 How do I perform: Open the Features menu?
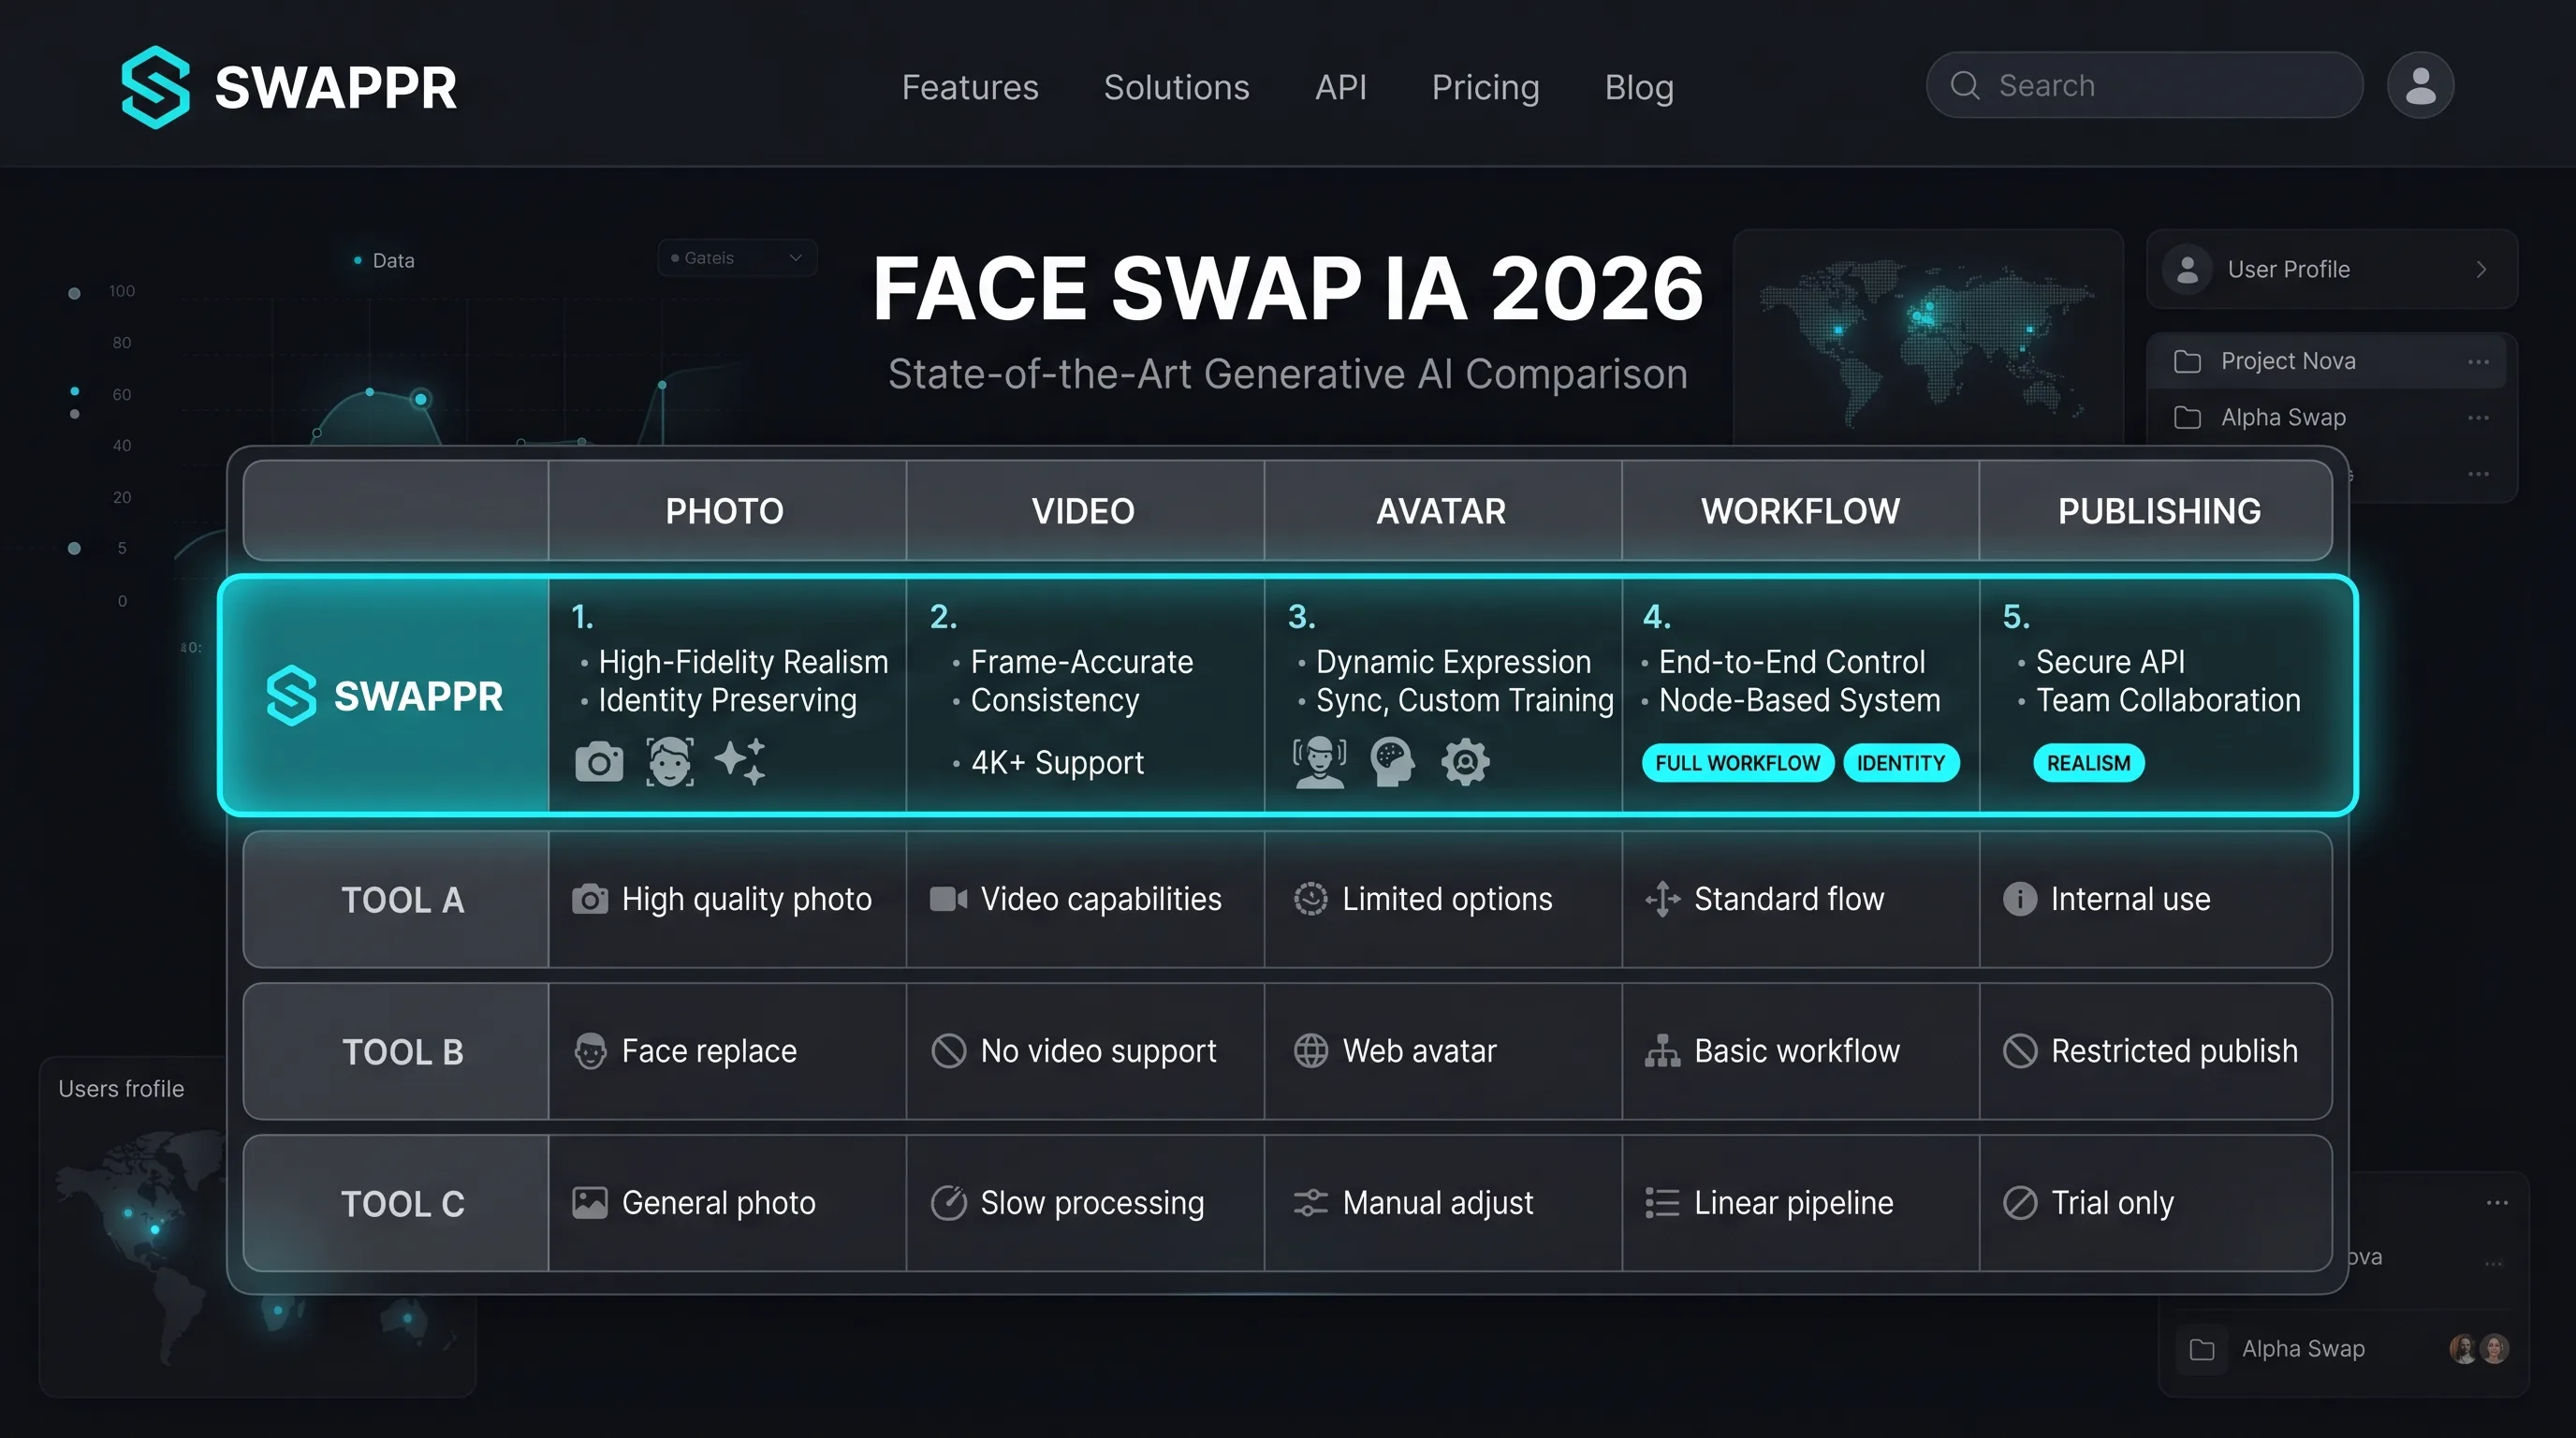(x=970, y=87)
